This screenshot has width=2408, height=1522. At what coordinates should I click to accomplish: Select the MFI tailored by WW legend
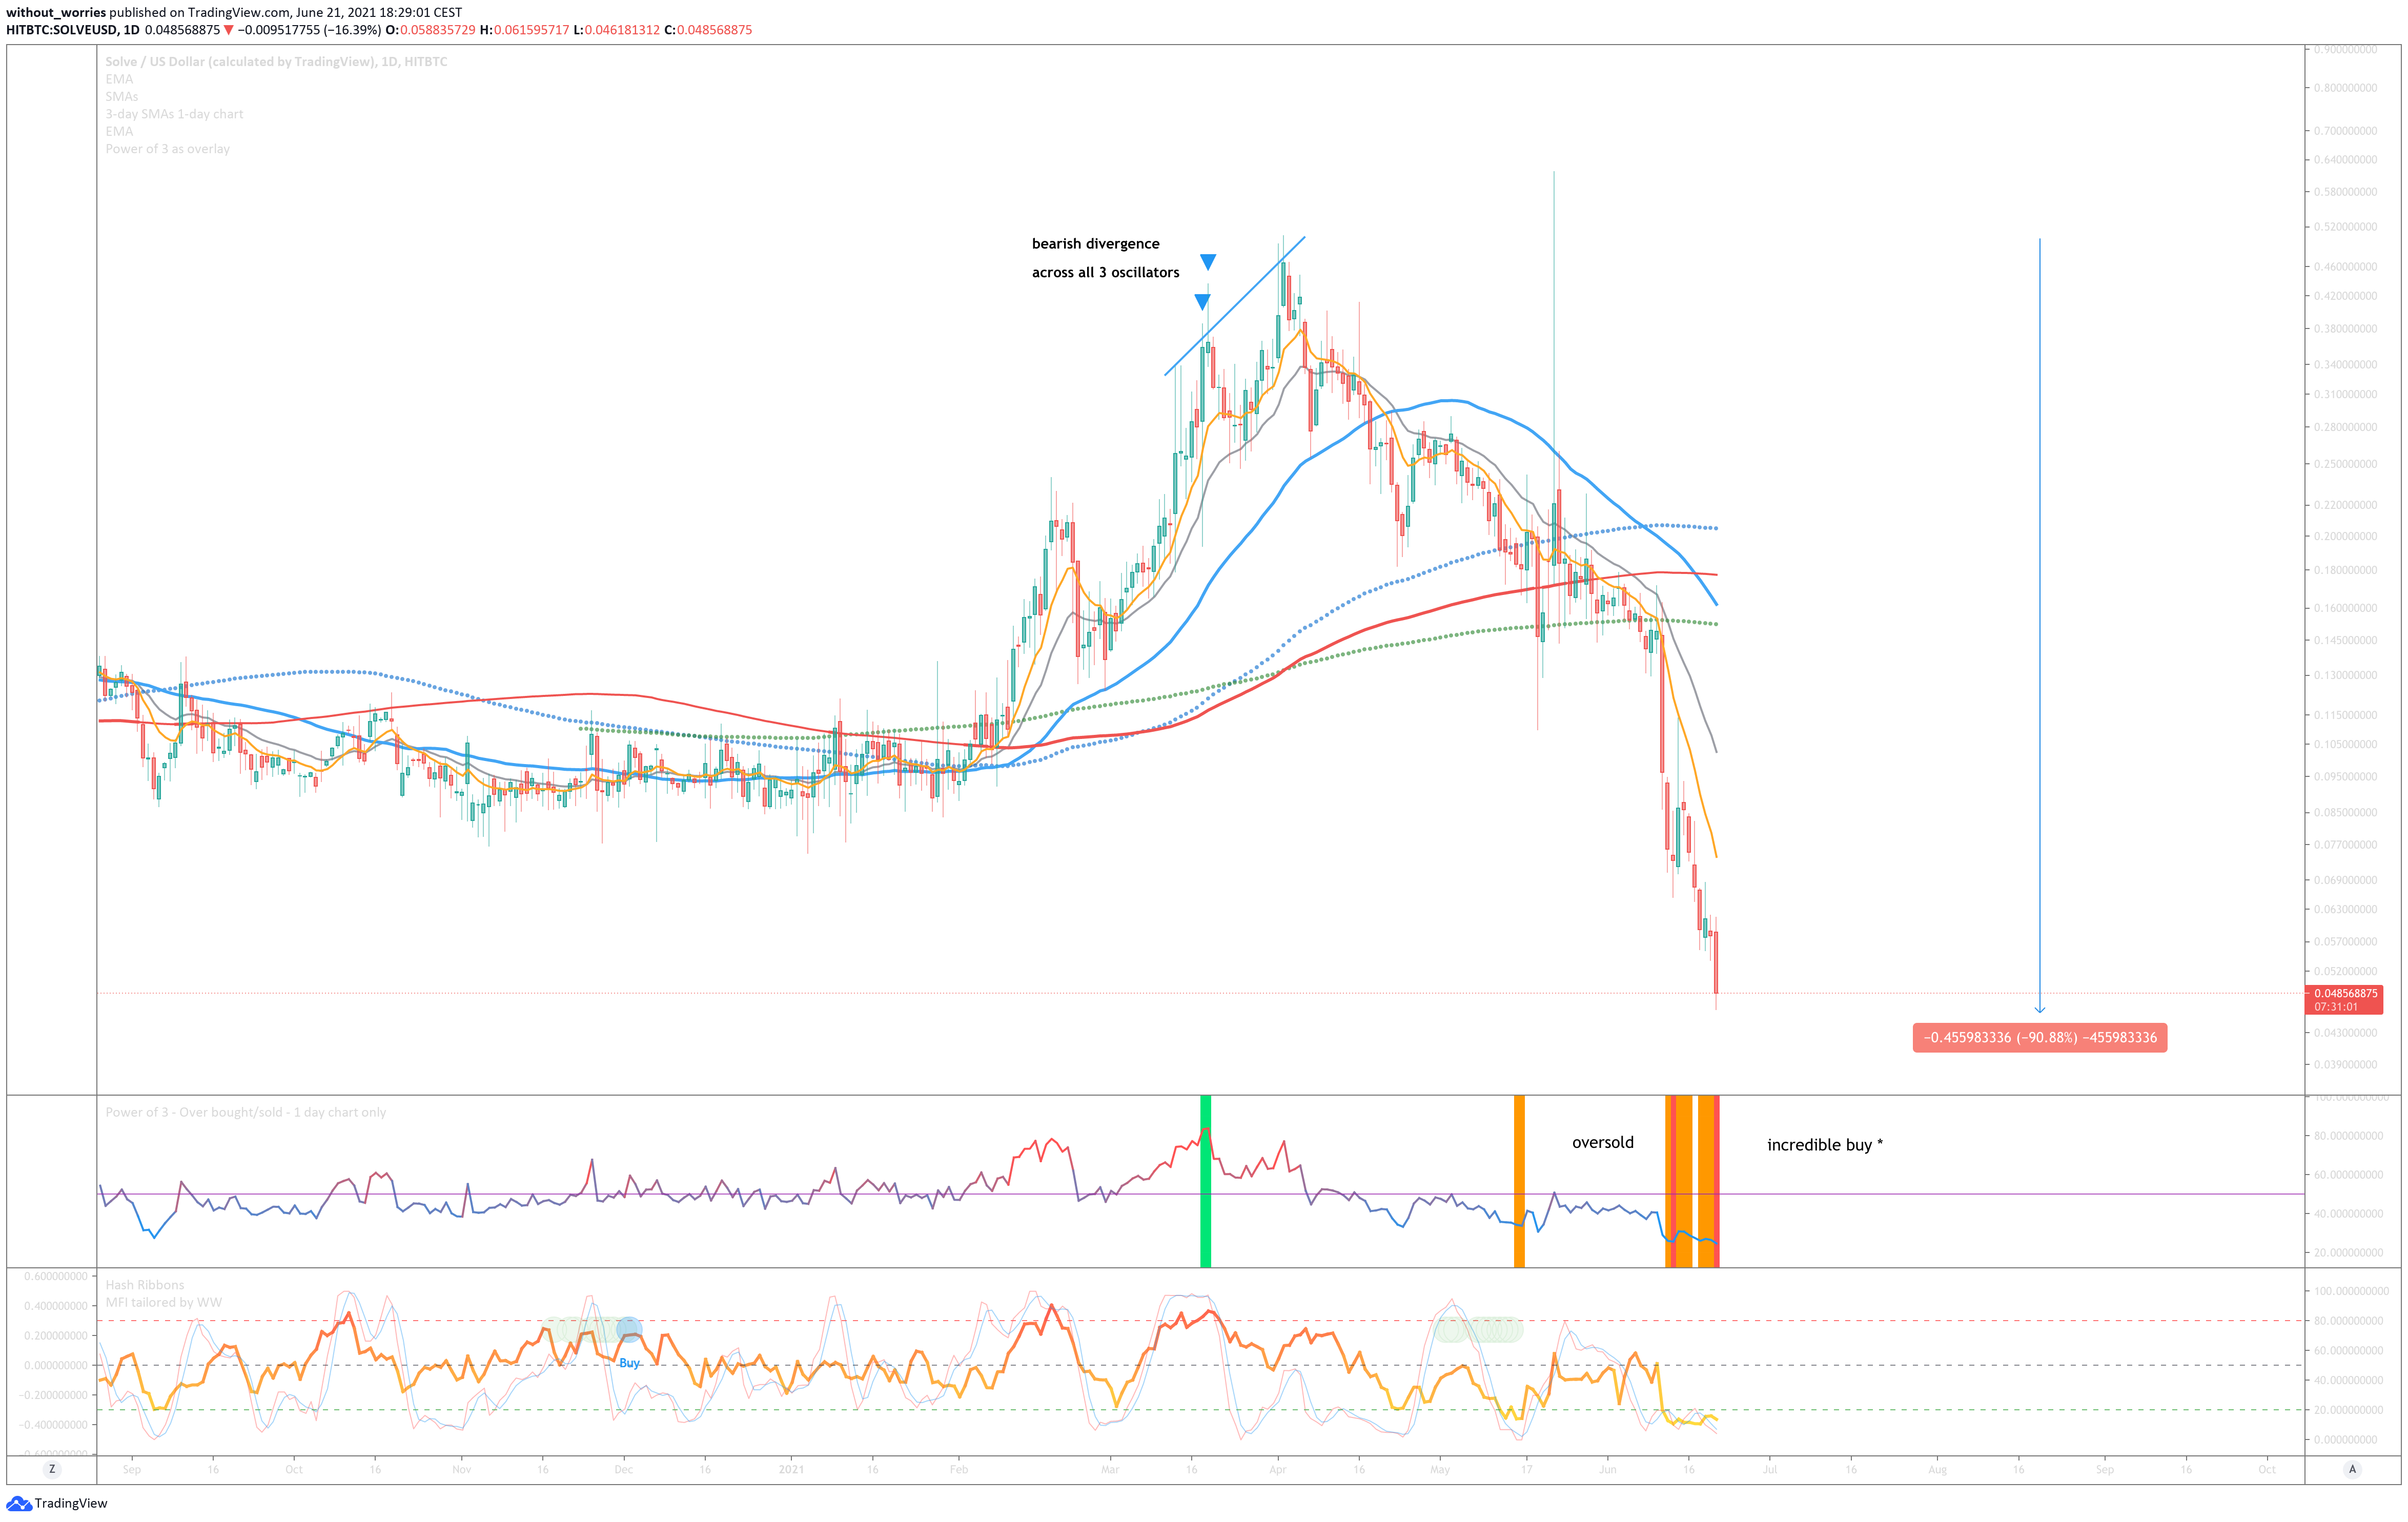(164, 1302)
